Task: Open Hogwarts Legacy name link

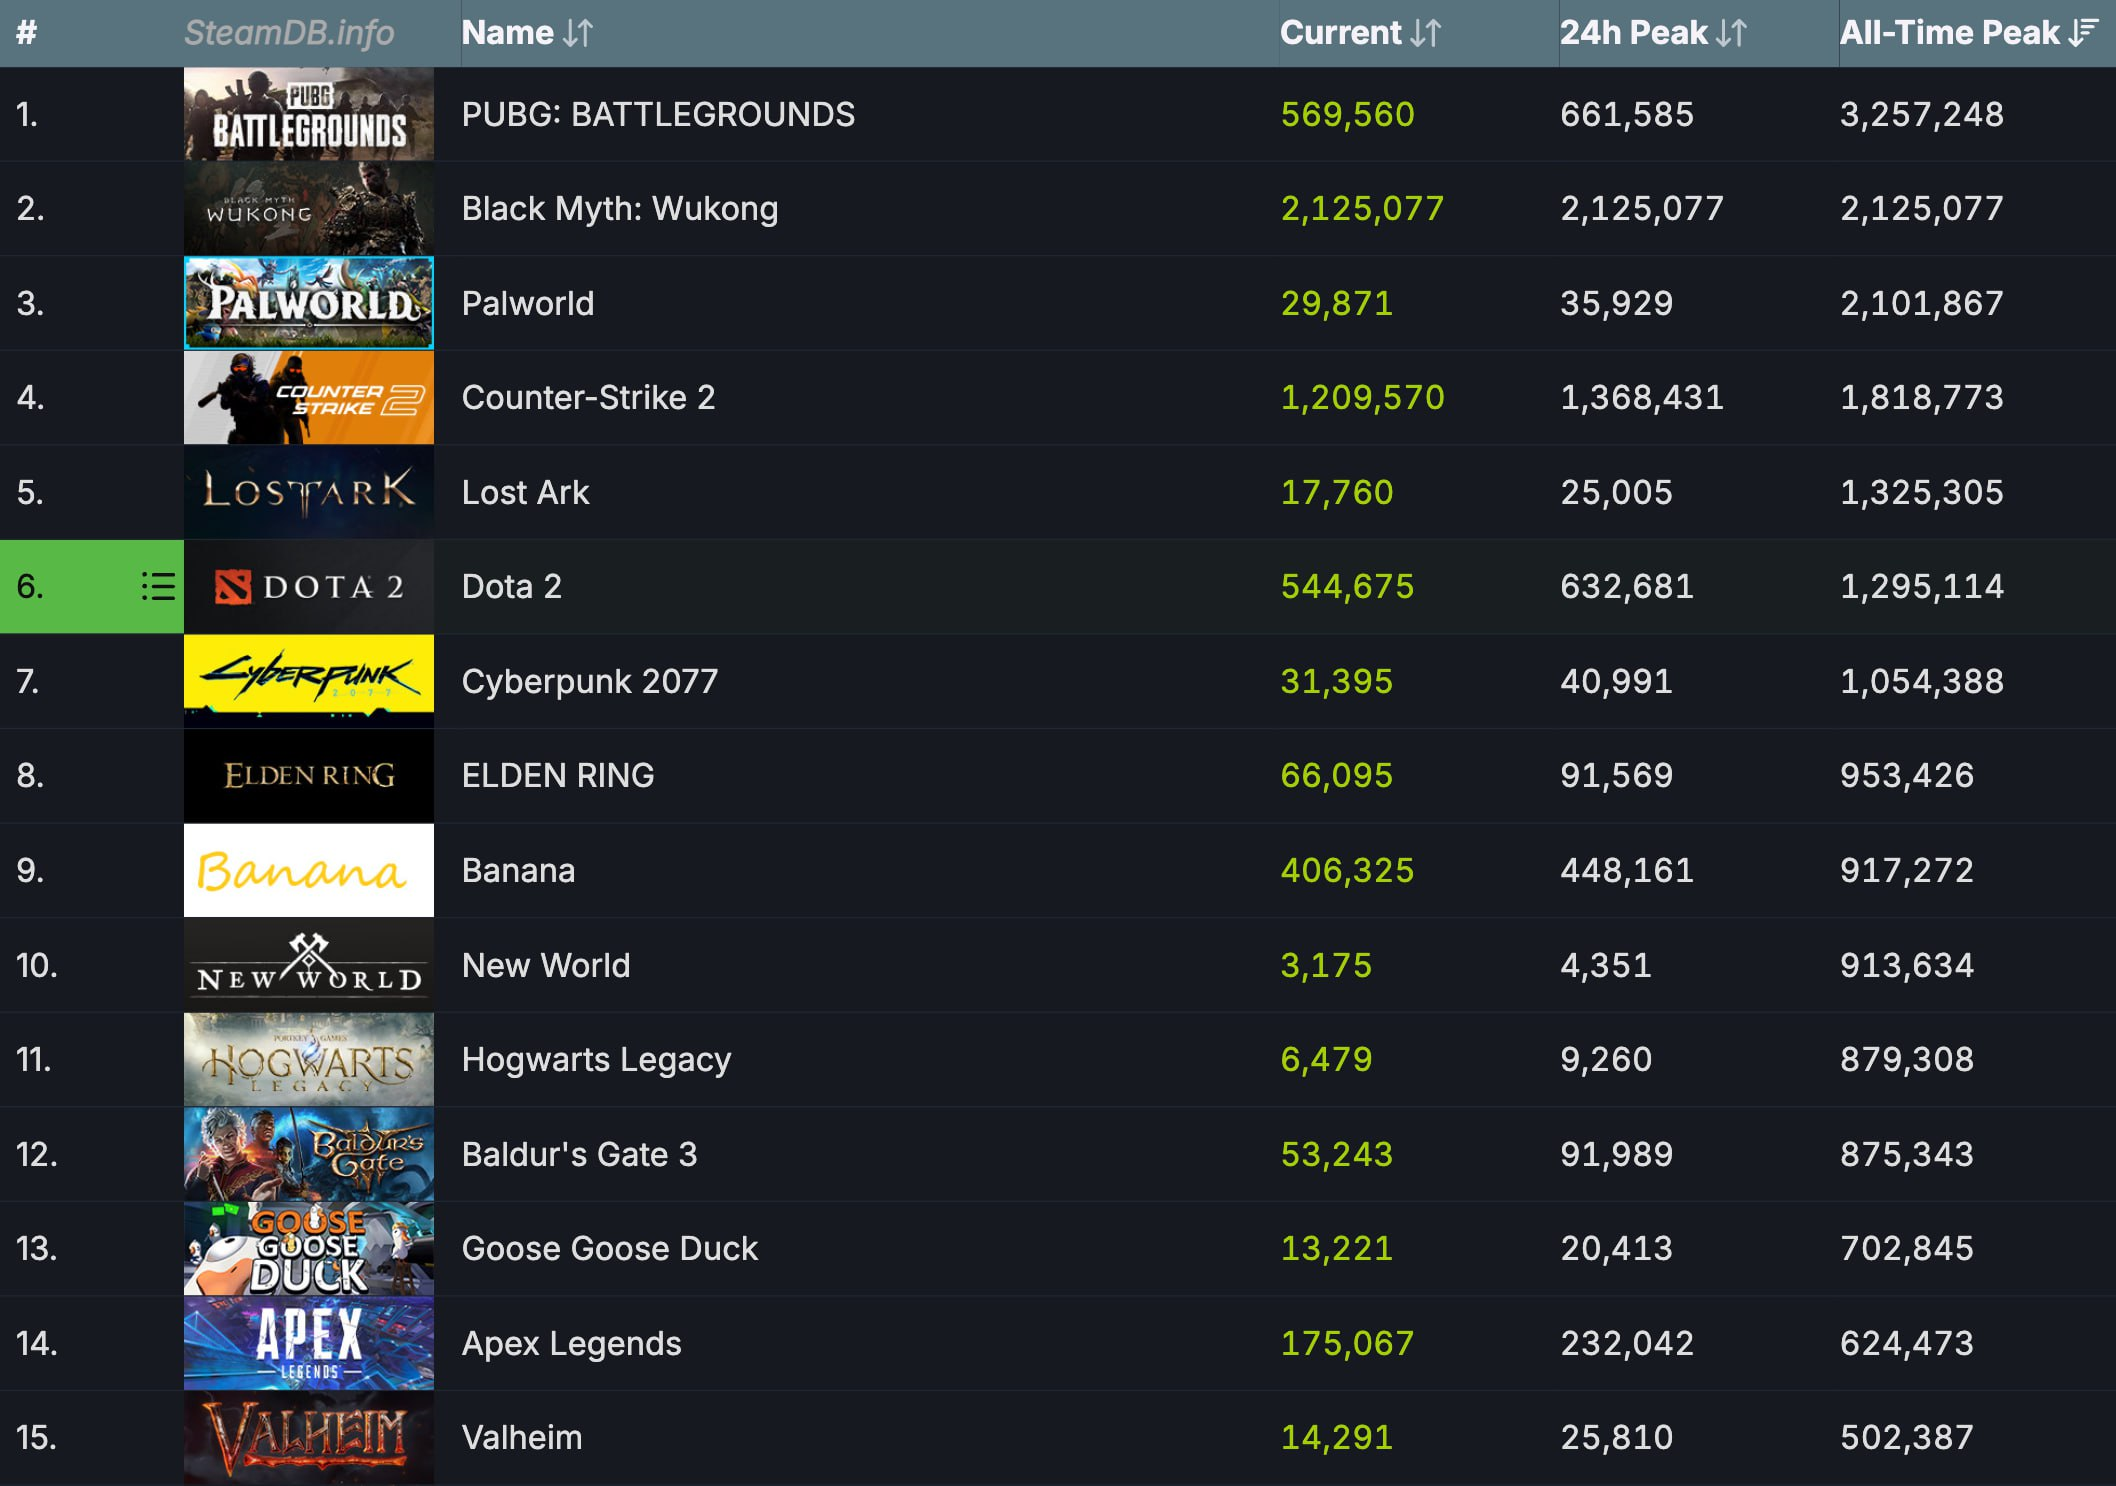Action: coord(596,1059)
